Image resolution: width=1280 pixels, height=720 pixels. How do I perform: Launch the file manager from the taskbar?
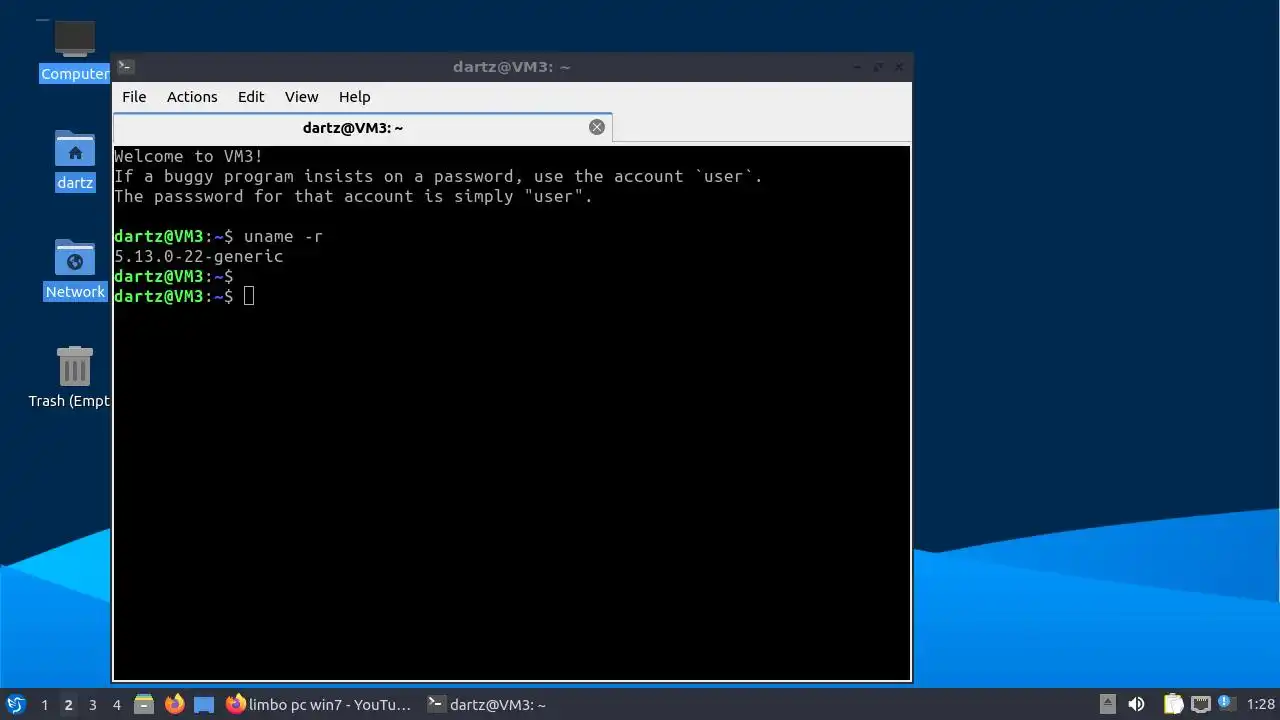[x=144, y=704]
